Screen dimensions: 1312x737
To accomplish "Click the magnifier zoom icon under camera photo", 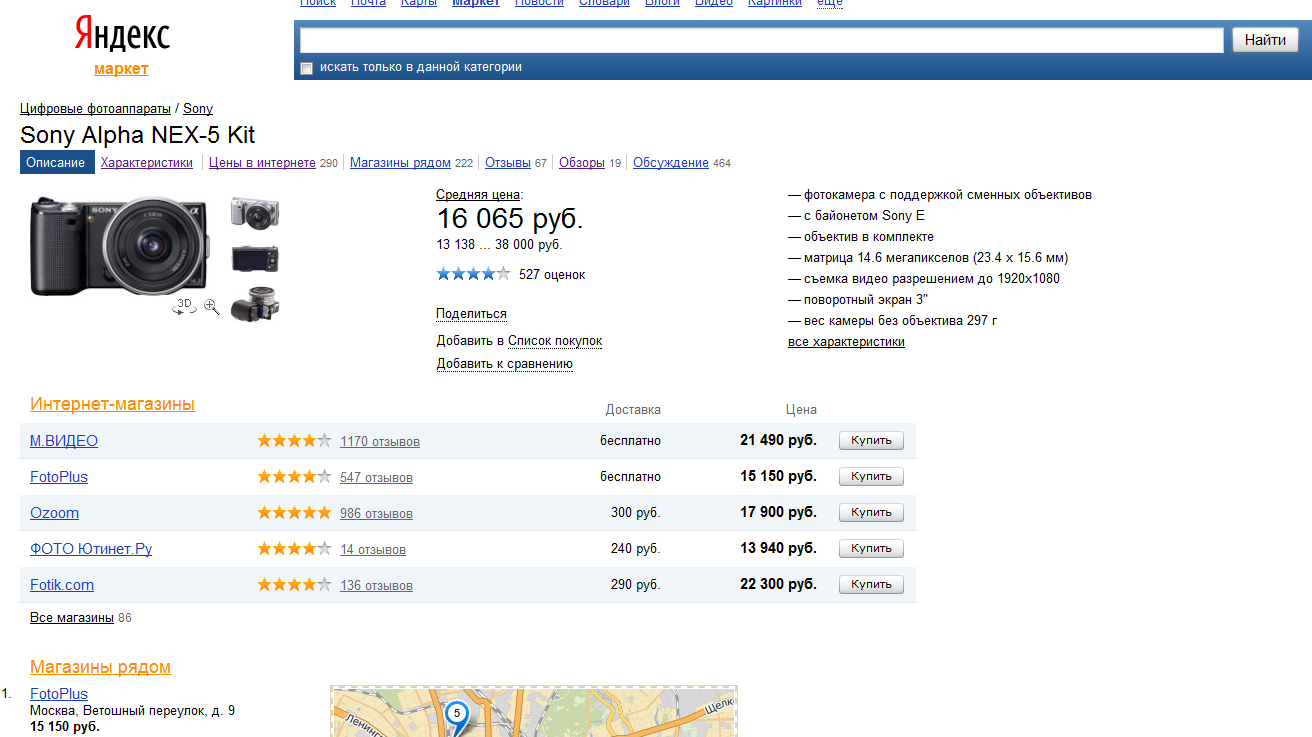I will coord(212,307).
